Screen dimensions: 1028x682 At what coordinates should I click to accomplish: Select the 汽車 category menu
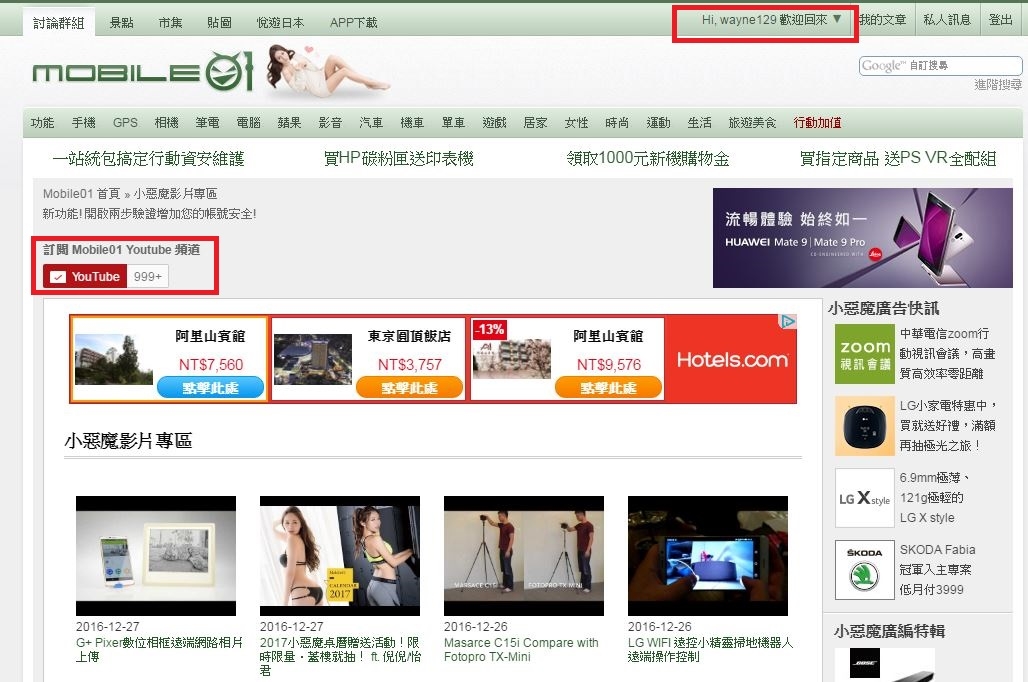pyautogui.click(x=371, y=123)
